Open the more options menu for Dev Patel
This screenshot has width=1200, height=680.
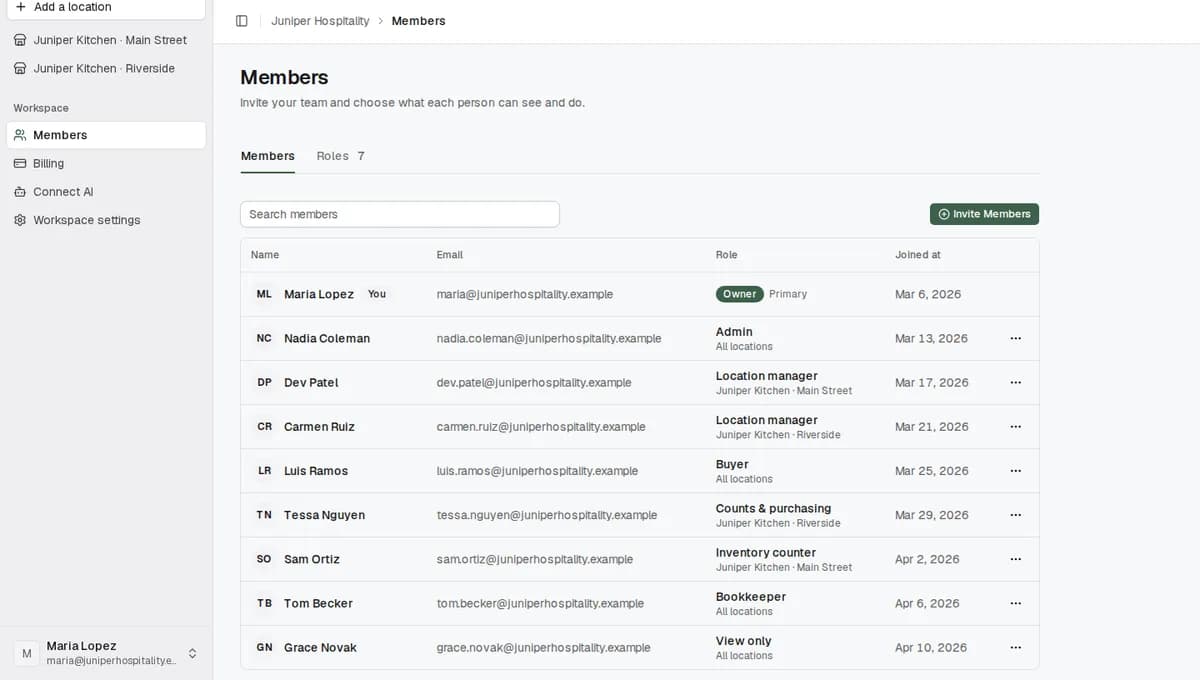pyautogui.click(x=1016, y=382)
